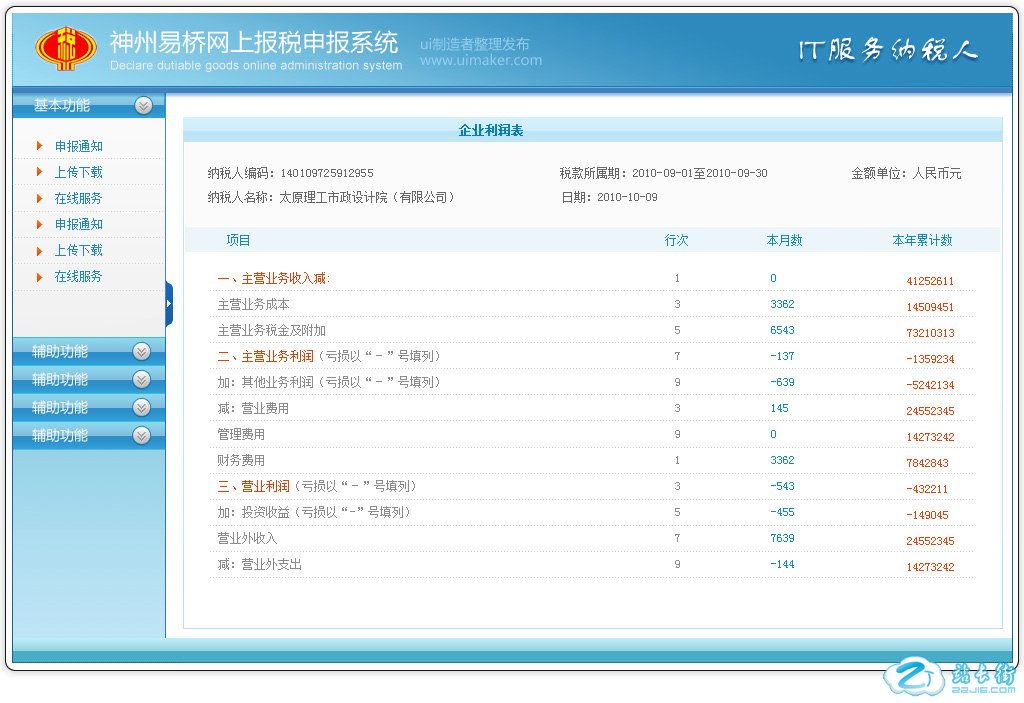This screenshot has width=1024, height=703.
Task: Click the 三、营业利润 row label
Action: click(x=253, y=486)
